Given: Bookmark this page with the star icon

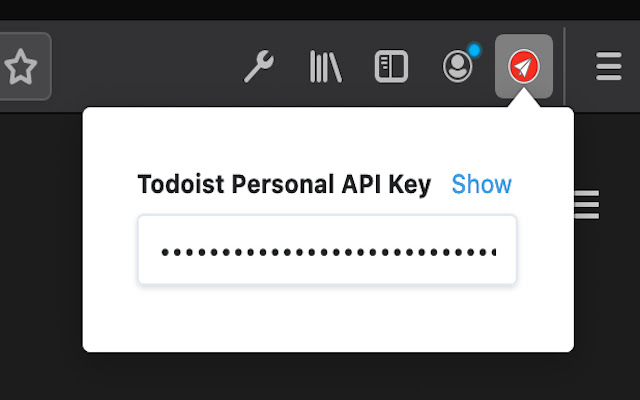Looking at the screenshot, I should (21, 67).
